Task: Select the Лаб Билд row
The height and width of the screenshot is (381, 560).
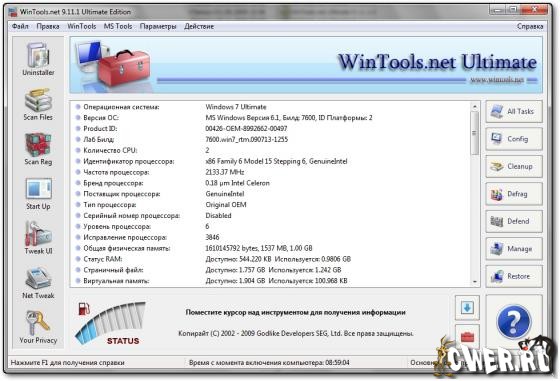Action: [x=271, y=139]
